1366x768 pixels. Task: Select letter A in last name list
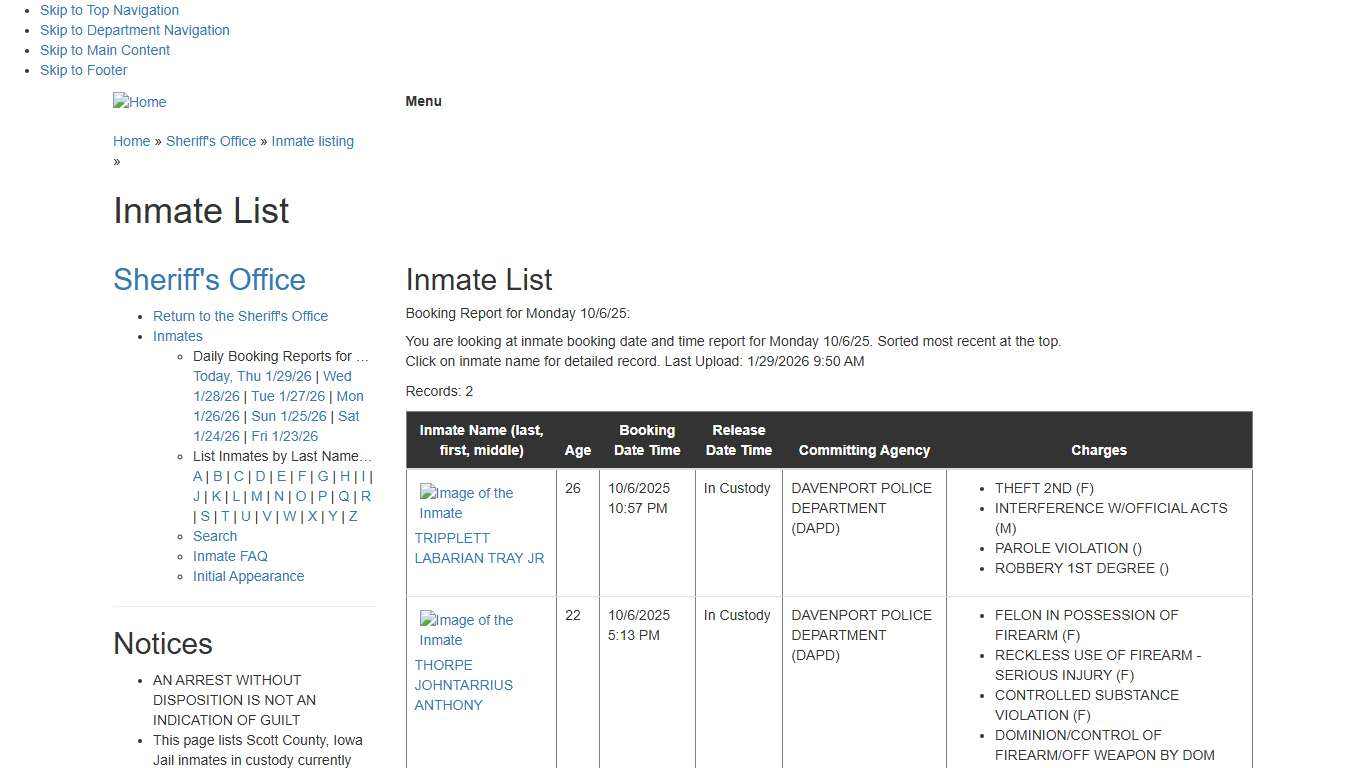197,476
